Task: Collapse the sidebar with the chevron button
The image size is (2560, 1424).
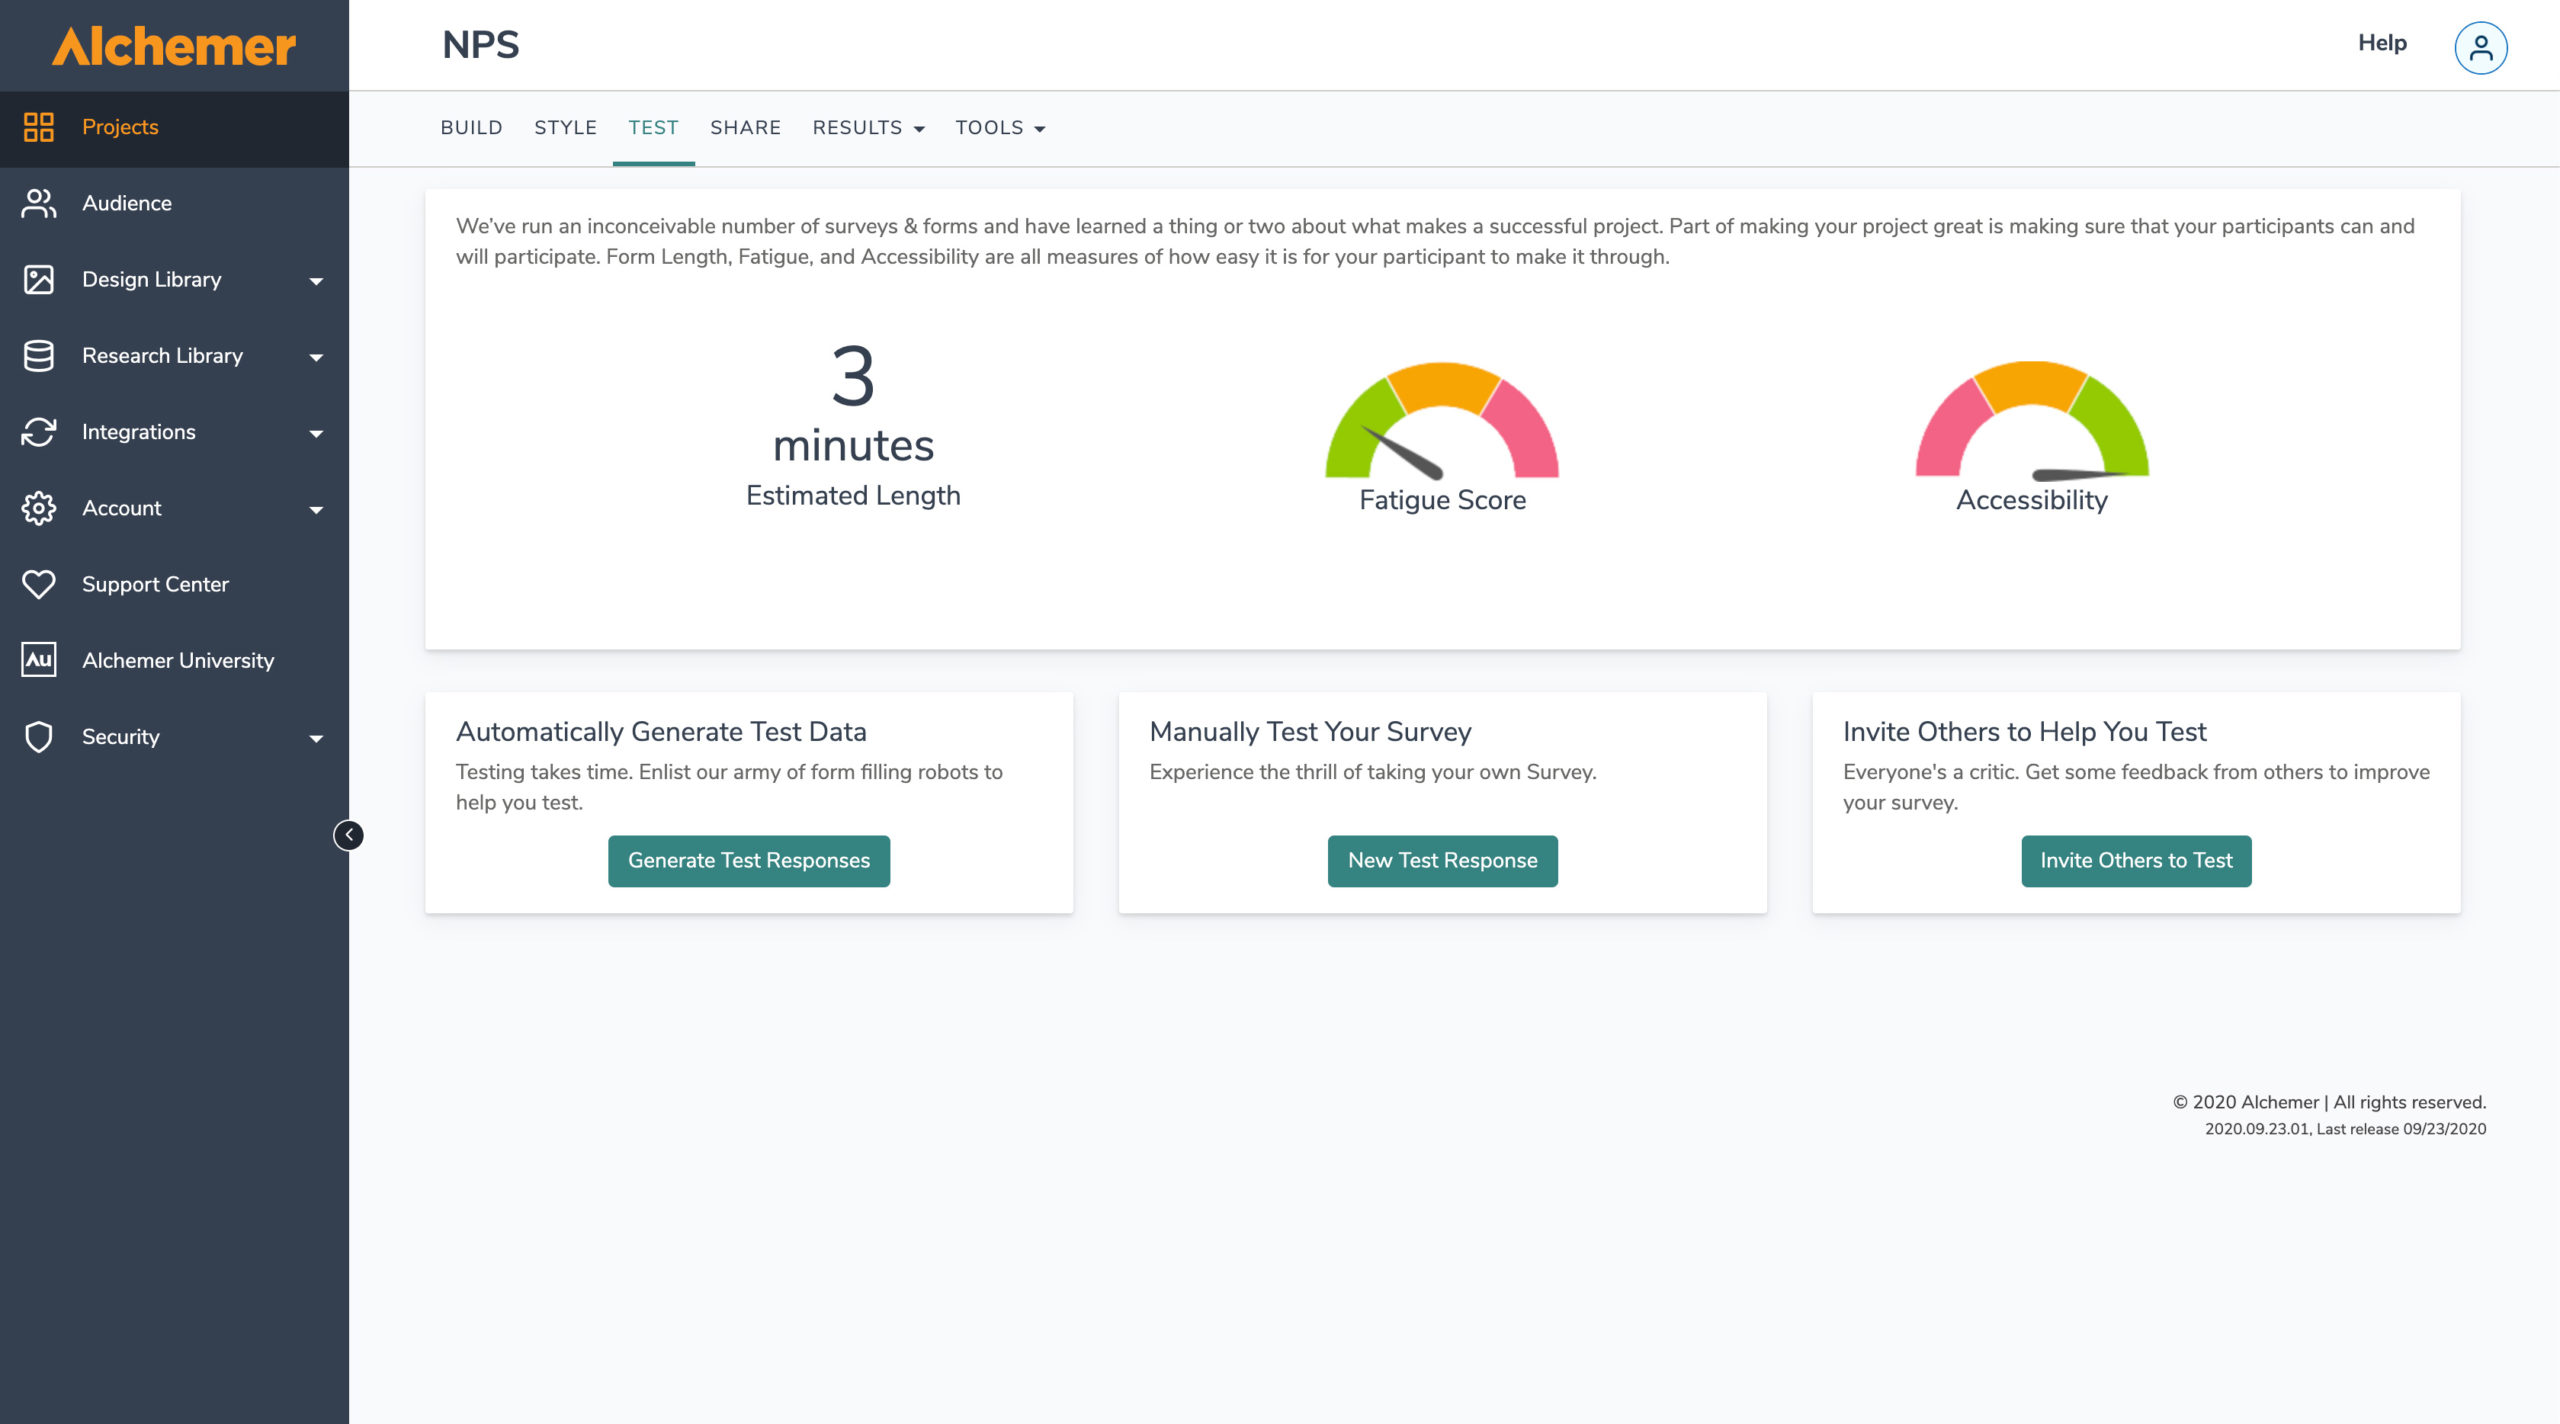Action: (x=348, y=835)
